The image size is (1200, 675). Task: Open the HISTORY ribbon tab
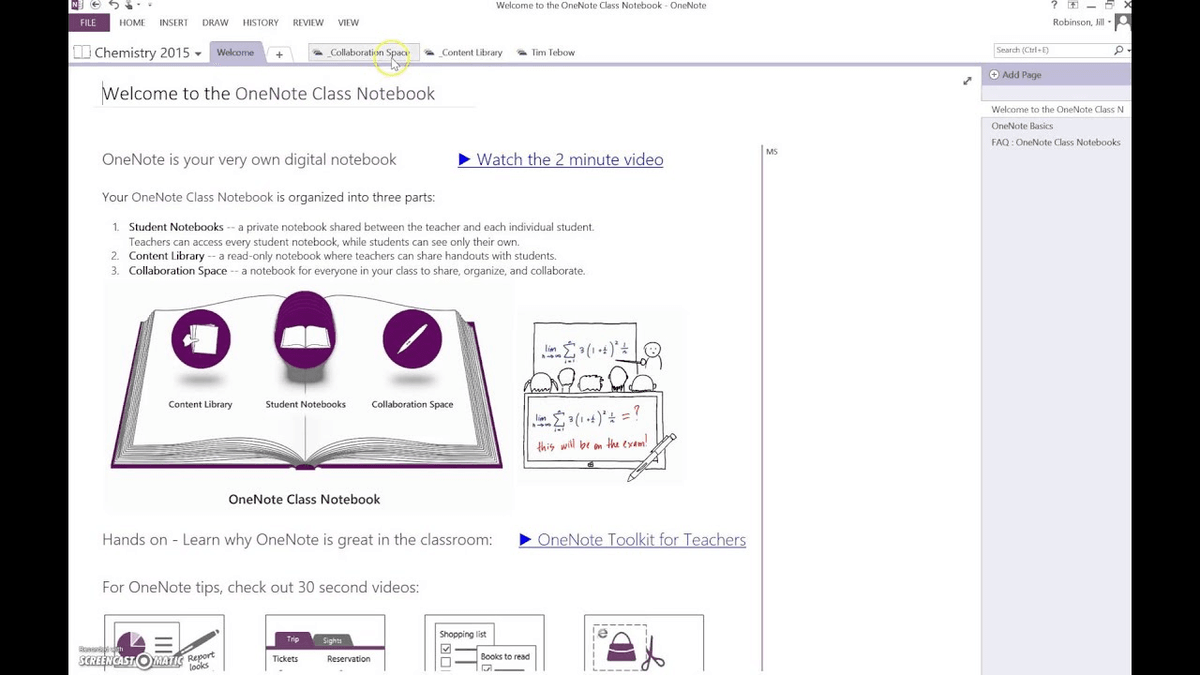point(260,22)
